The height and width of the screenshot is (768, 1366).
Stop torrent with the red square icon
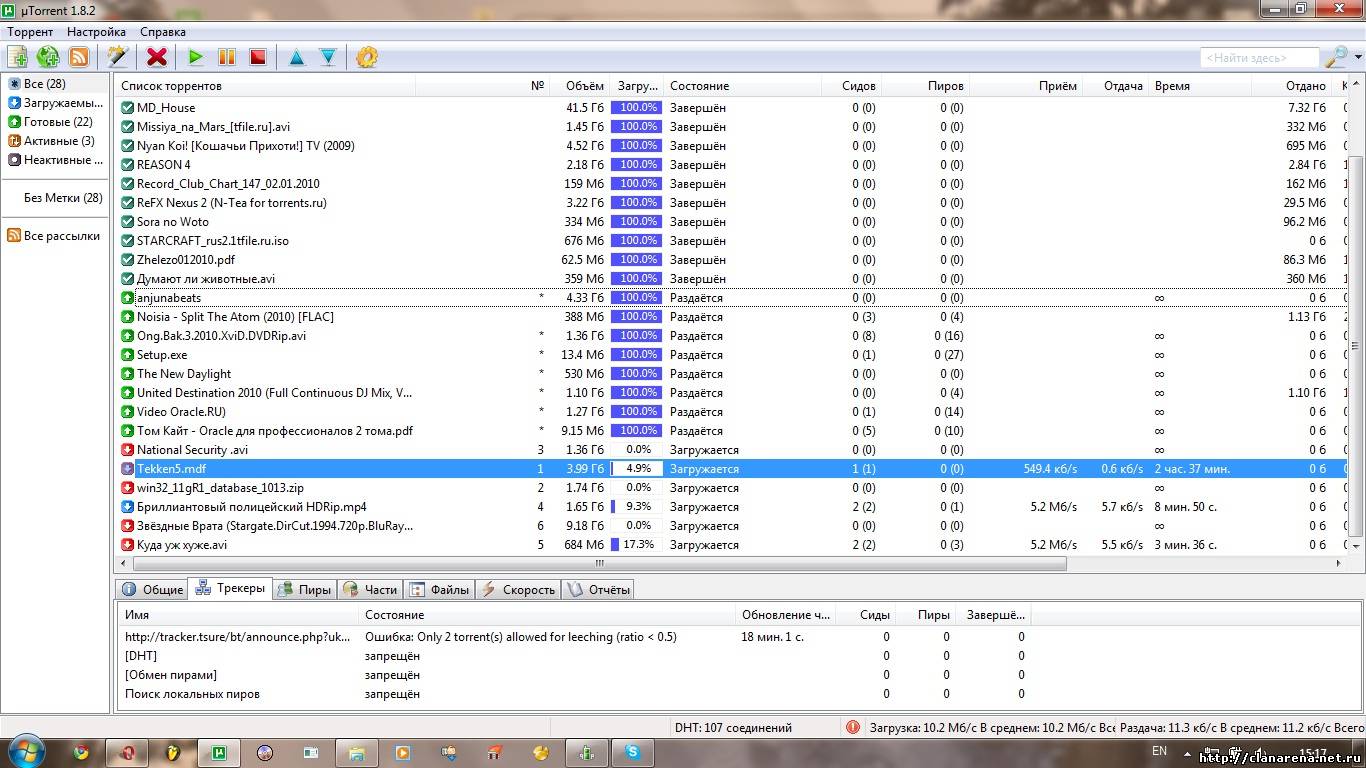tap(258, 57)
